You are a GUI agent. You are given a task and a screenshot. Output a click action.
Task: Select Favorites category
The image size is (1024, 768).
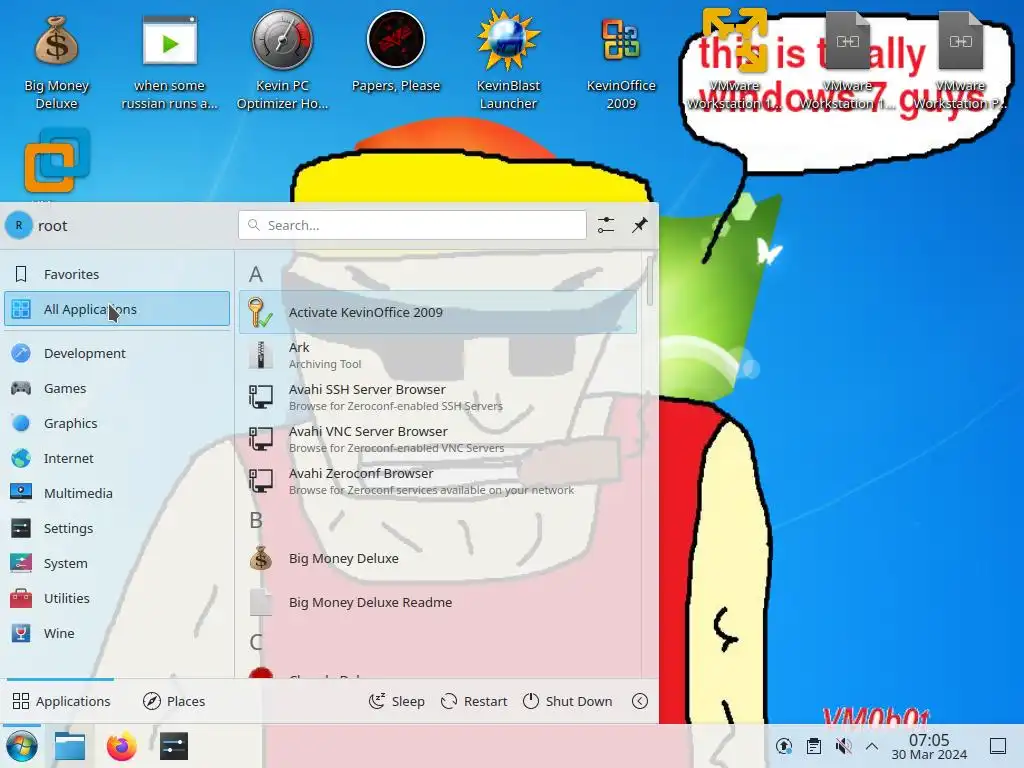pos(117,274)
